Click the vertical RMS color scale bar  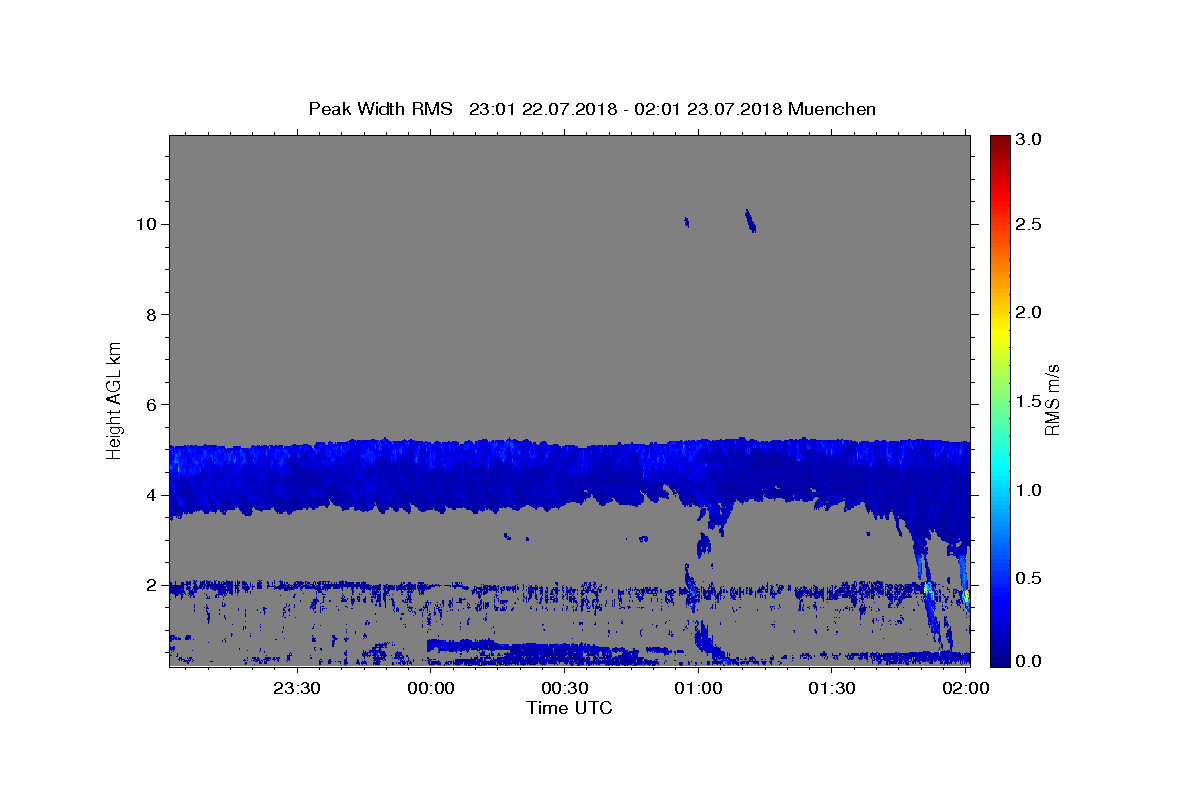tap(1000, 401)
